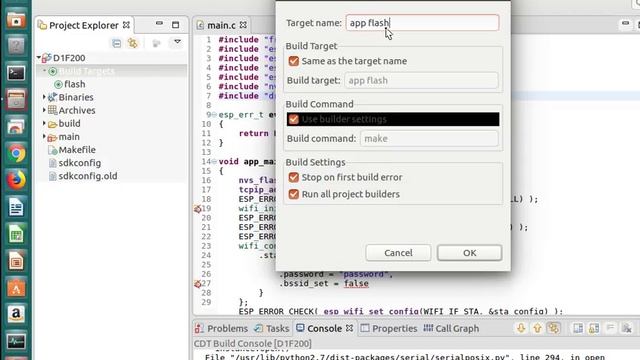This screenshot has width=640, height=360.
Task: Toggle the highlighted console build-log icon
Action: 553,328
